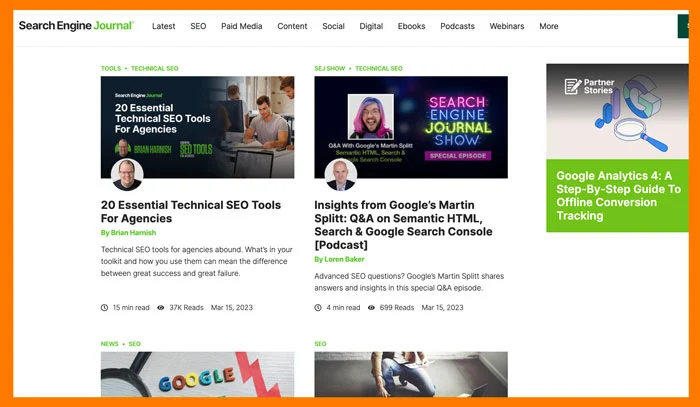
Task: Click the TOOLS category tag
Action: pyautogui.click(x=111, y=68)
